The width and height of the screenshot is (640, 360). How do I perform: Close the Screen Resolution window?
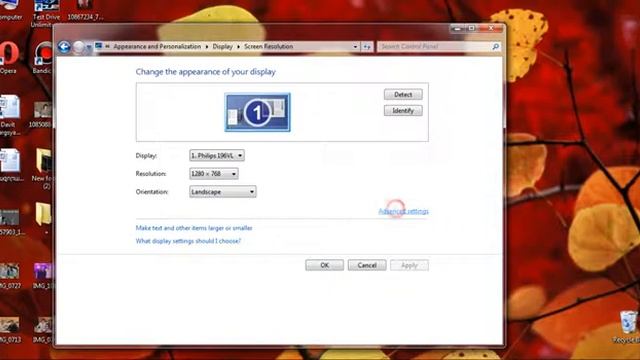[491, 28]
